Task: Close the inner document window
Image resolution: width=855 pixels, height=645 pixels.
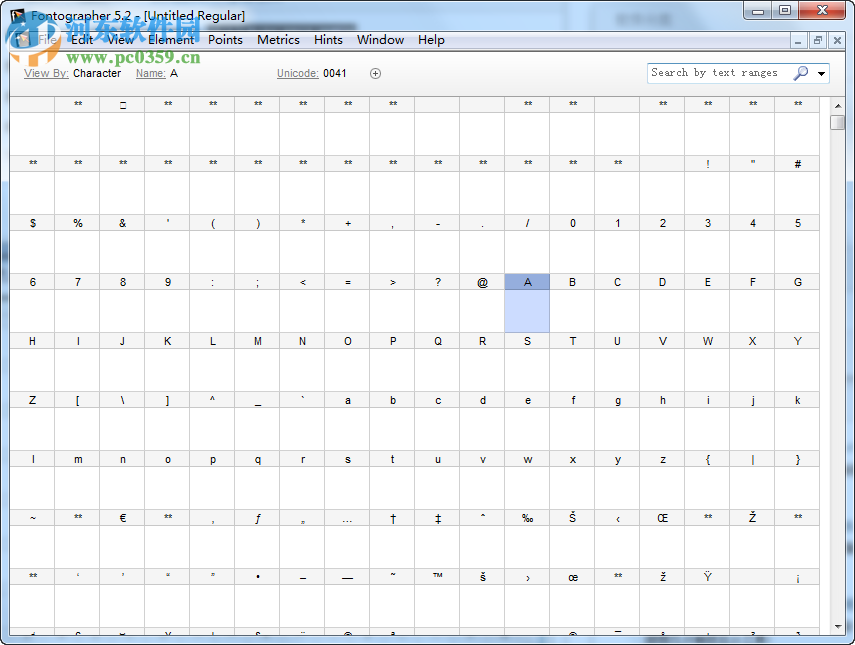Action: (x=837, y=40)
